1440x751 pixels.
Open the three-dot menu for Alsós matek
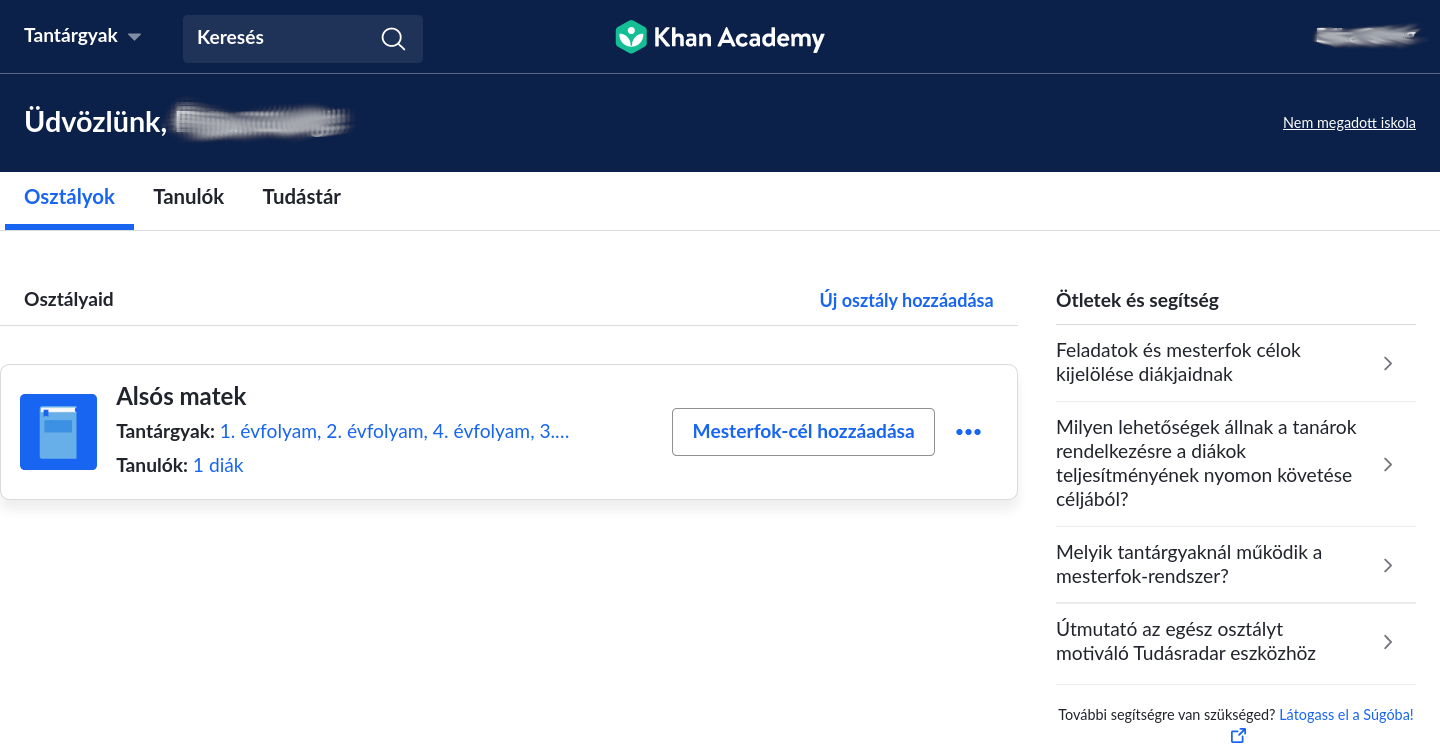[x=968, y=432]
